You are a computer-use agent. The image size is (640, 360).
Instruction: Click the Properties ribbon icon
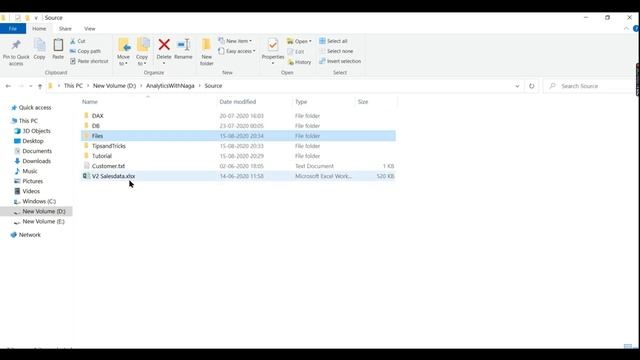(x=273, y=45)
